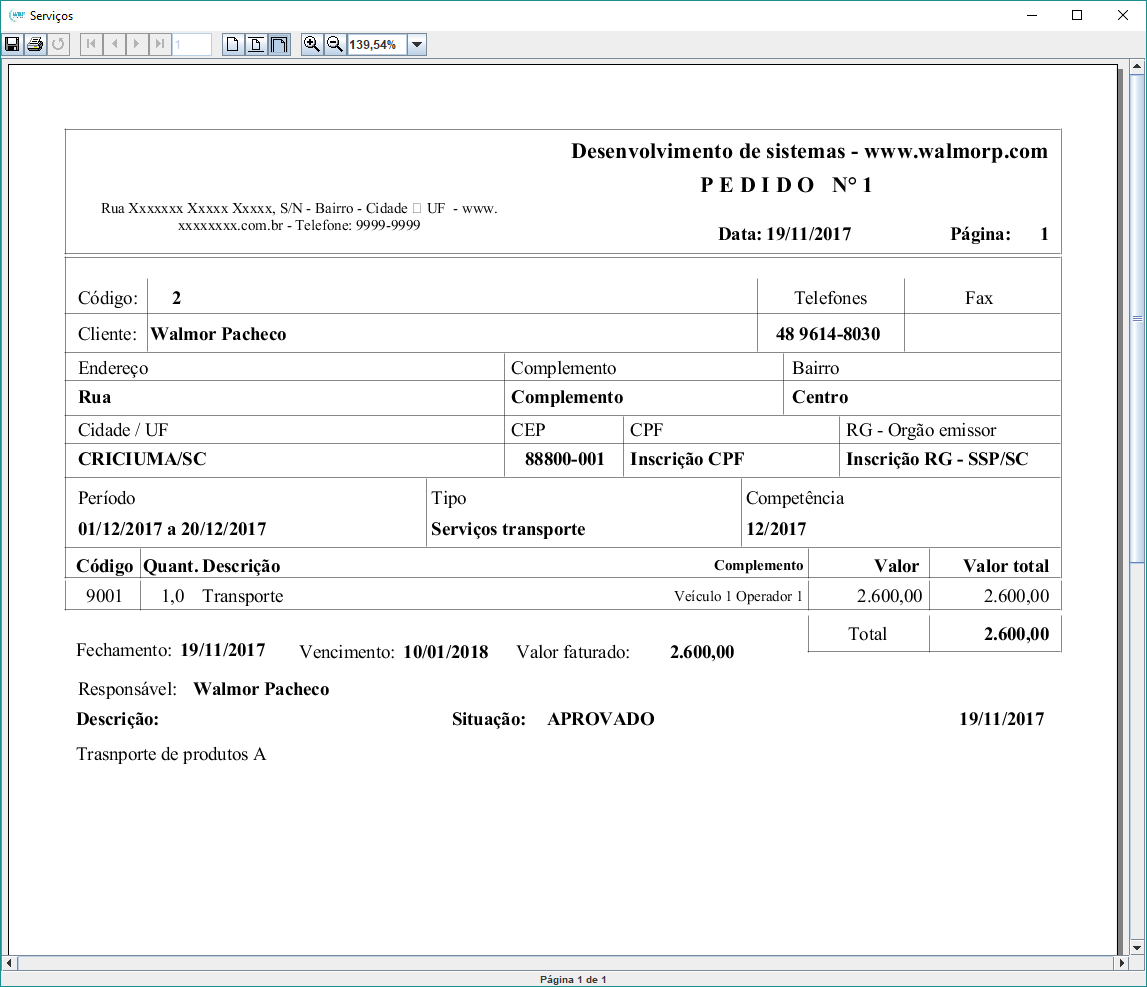Go to the first page of the report
Viewport: 1147px width, 987px height.
[x=92, y=45]
